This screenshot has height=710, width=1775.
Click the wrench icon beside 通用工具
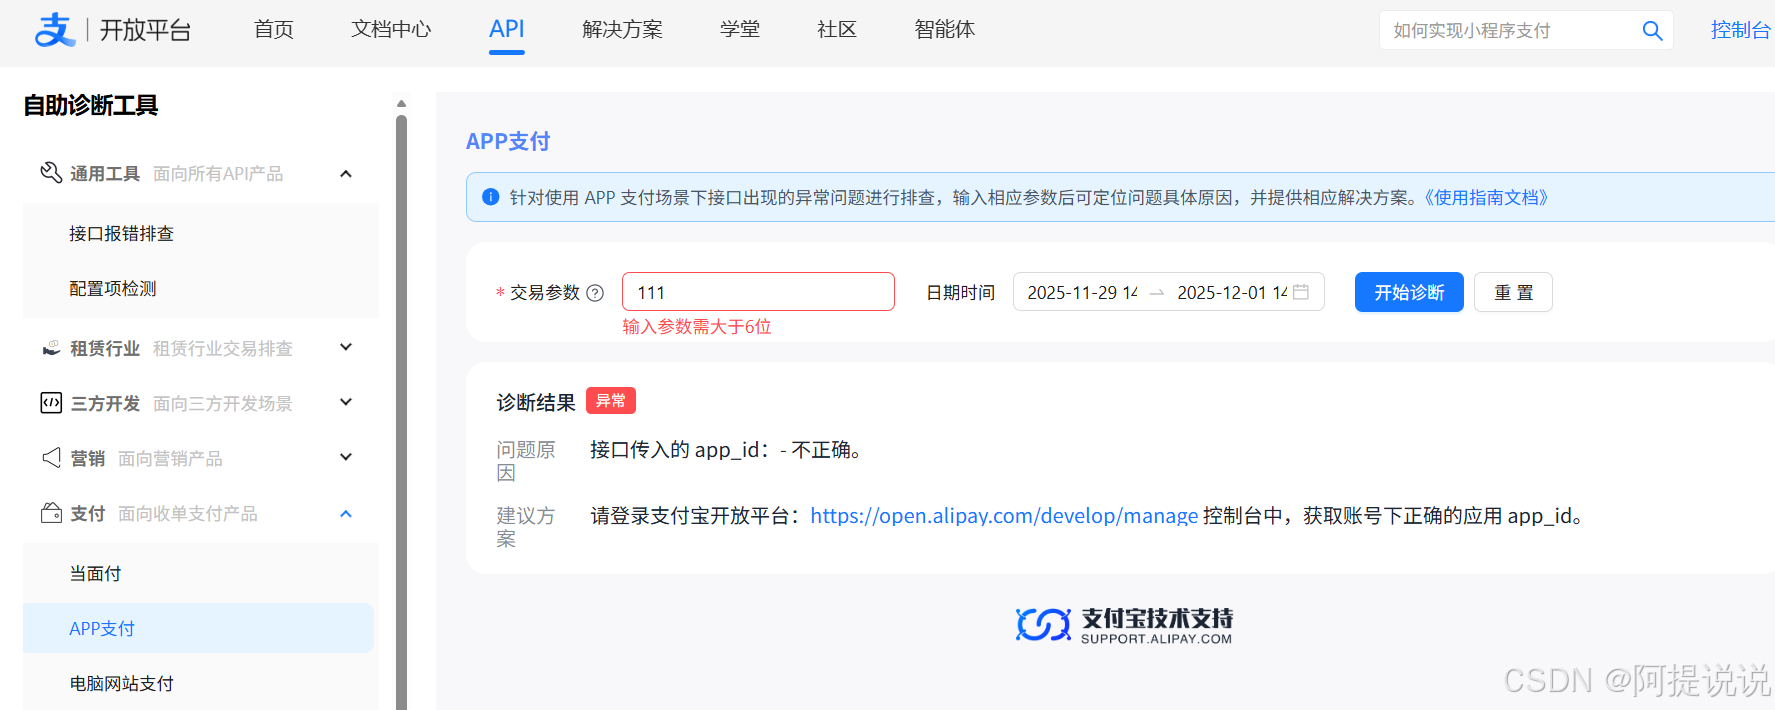coord(50,173)
